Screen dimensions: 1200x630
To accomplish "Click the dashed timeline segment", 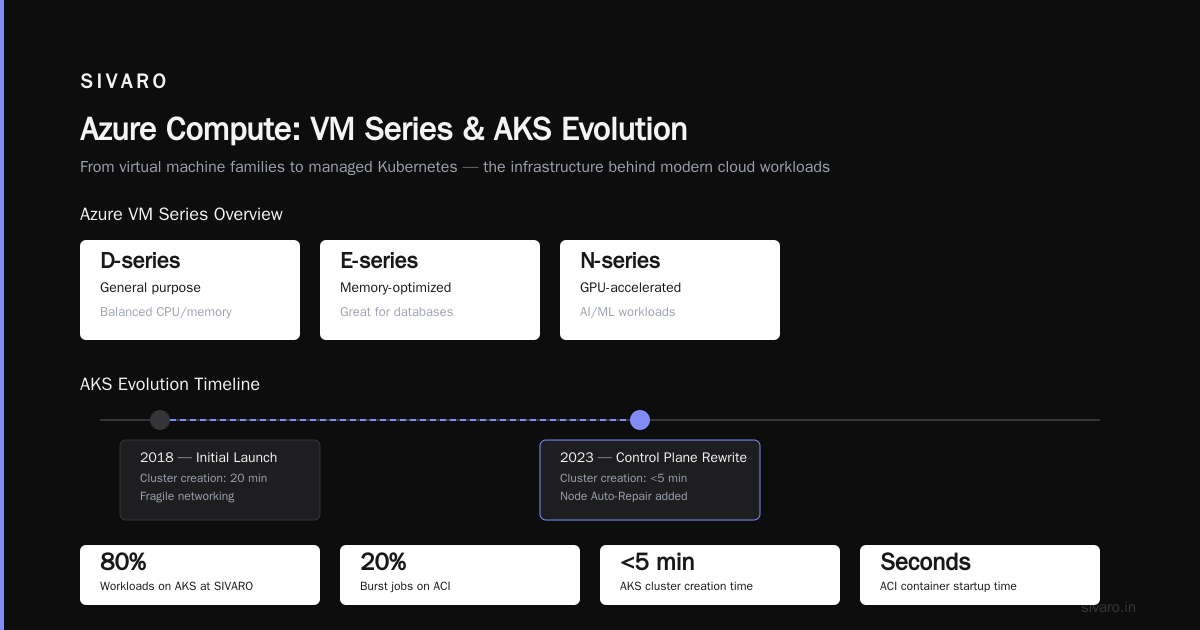I will (x=400, y=420).
